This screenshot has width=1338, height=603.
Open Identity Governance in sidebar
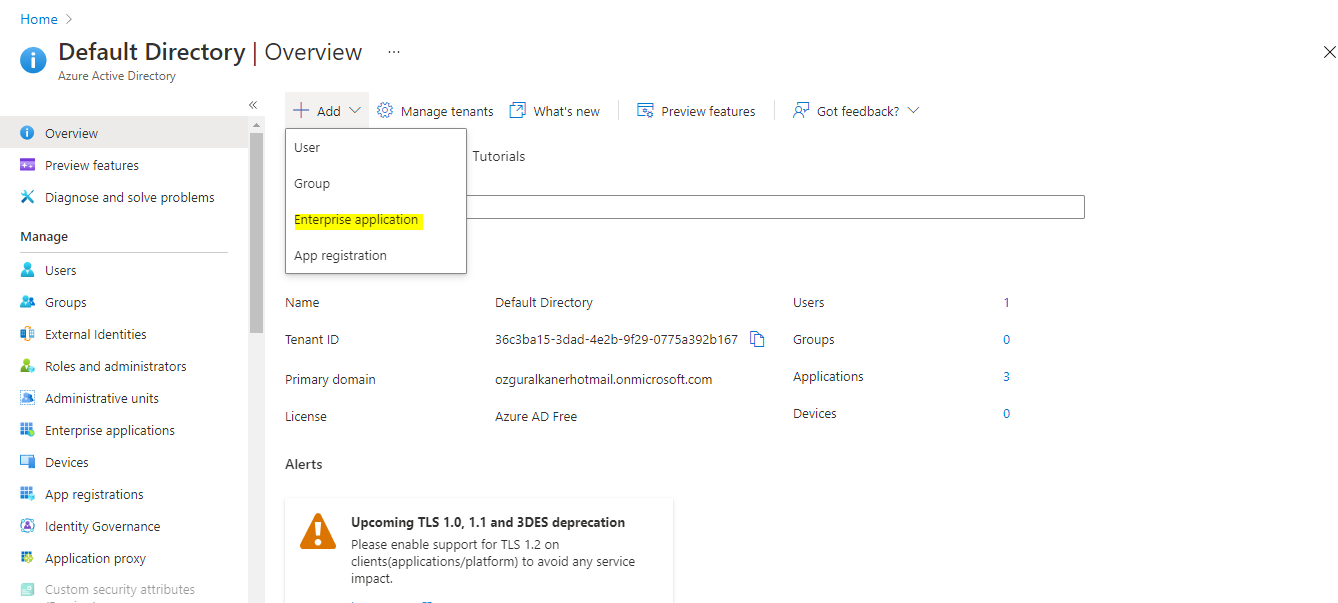pos(102,526)
